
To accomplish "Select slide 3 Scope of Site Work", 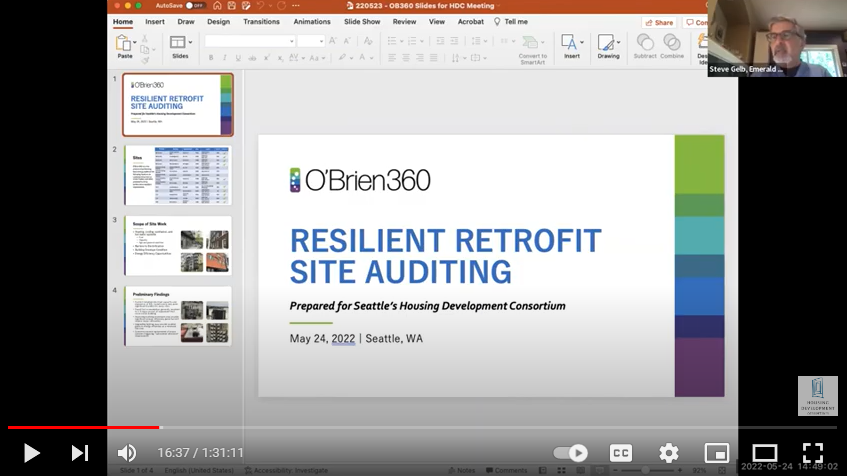I will click(178, 246).
